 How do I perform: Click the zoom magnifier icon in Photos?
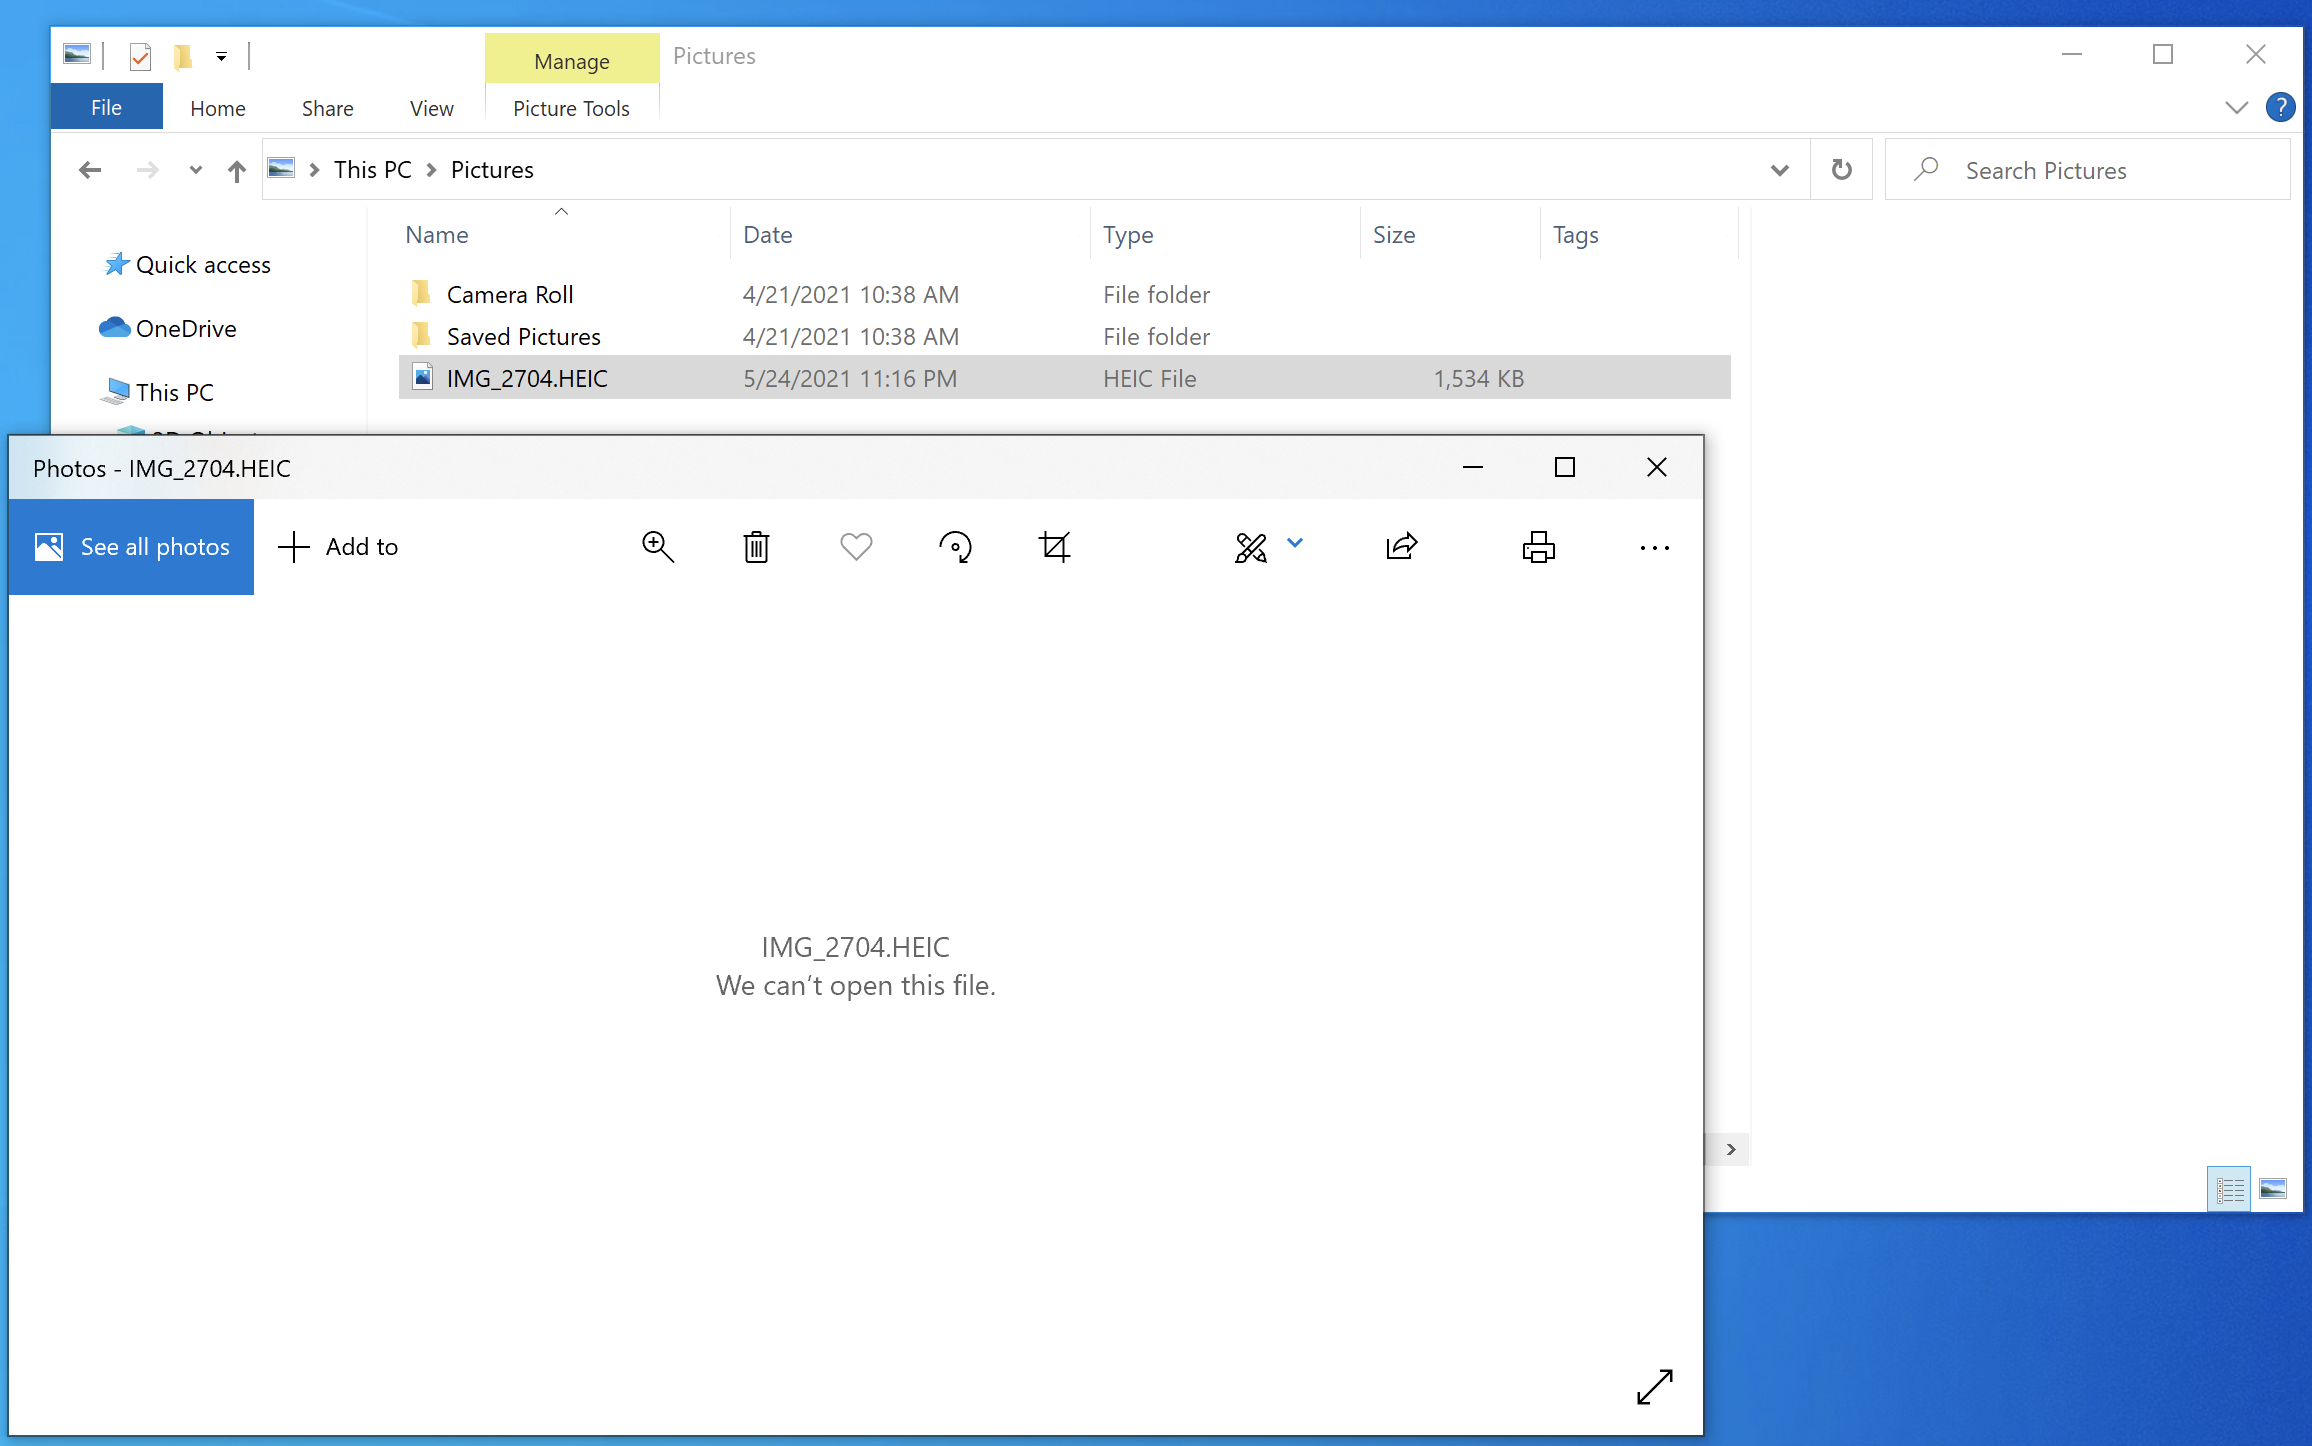point(657,547)
